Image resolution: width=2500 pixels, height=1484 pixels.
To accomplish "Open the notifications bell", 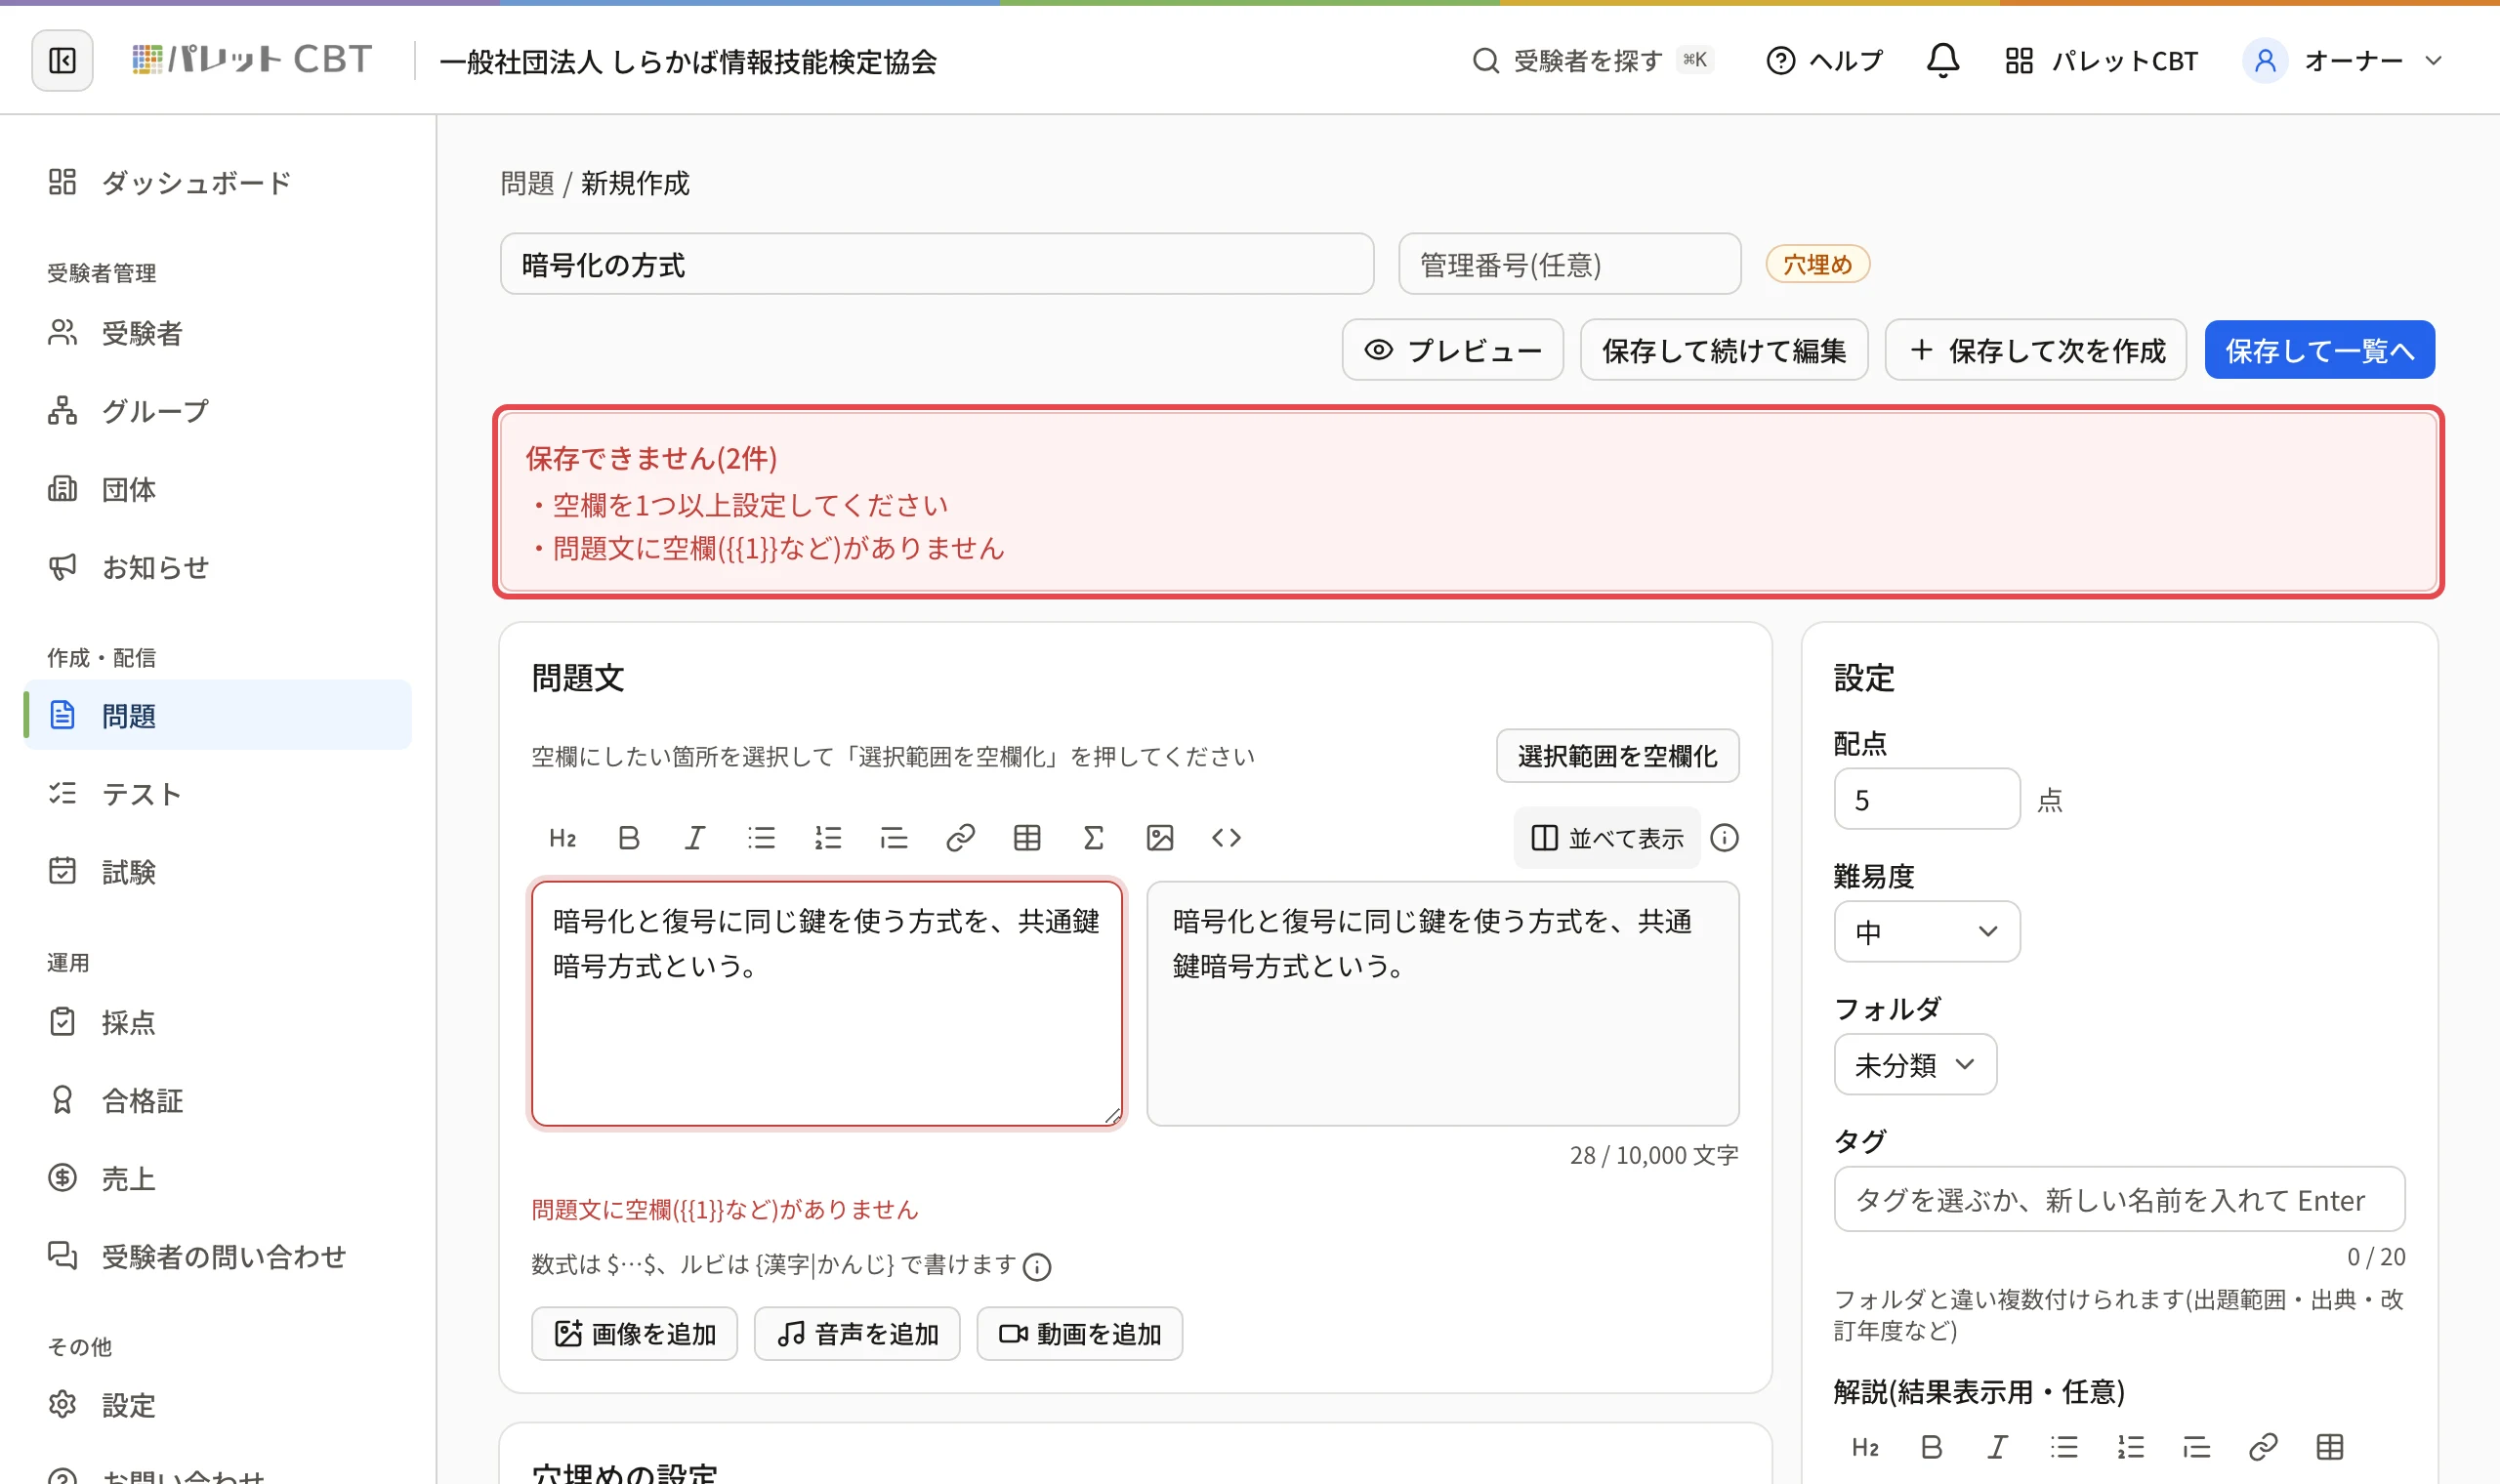I will [x=1942, y=61].
